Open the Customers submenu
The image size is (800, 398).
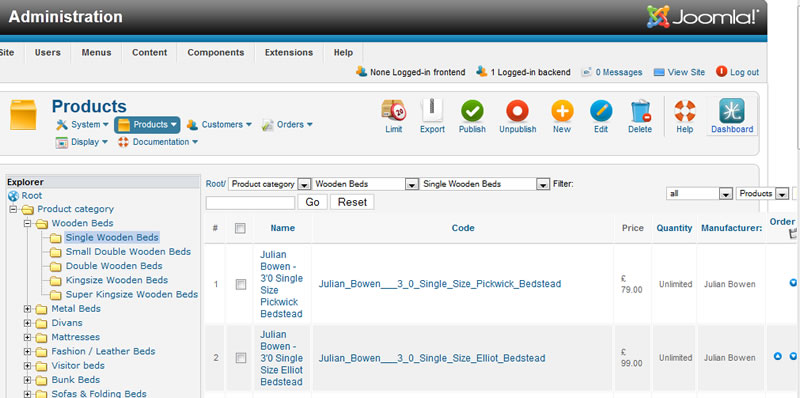tap(219, 125)
